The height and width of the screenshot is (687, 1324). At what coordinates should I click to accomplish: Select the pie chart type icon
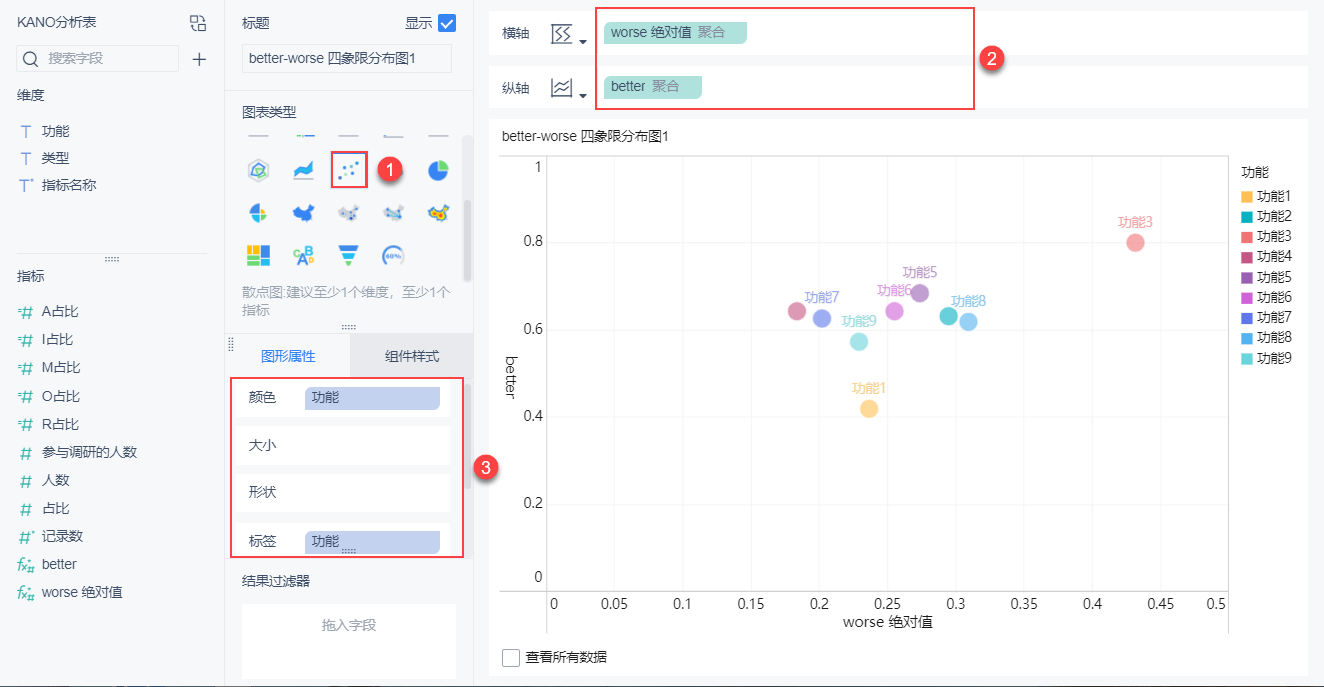tap(439, 170)
